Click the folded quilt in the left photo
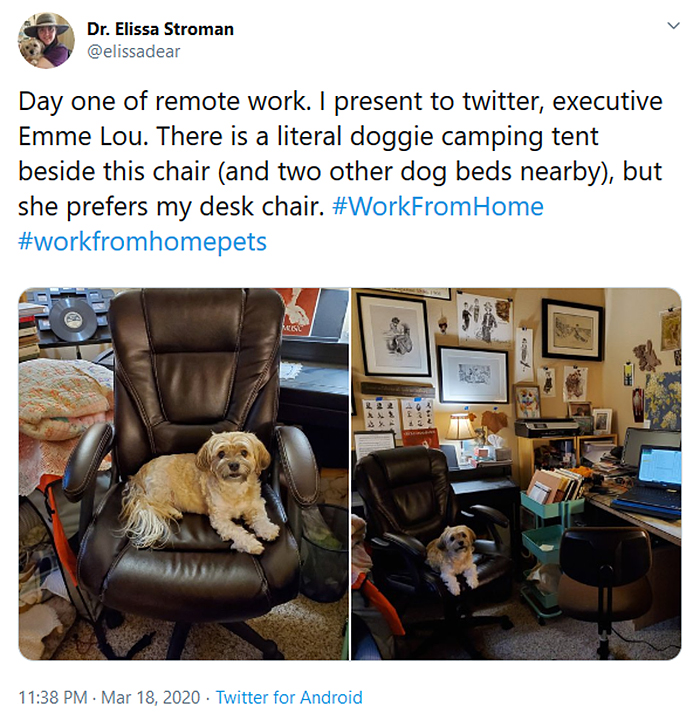Image resolution: width=700 pixels, height=720 pixels. (65, 399)
